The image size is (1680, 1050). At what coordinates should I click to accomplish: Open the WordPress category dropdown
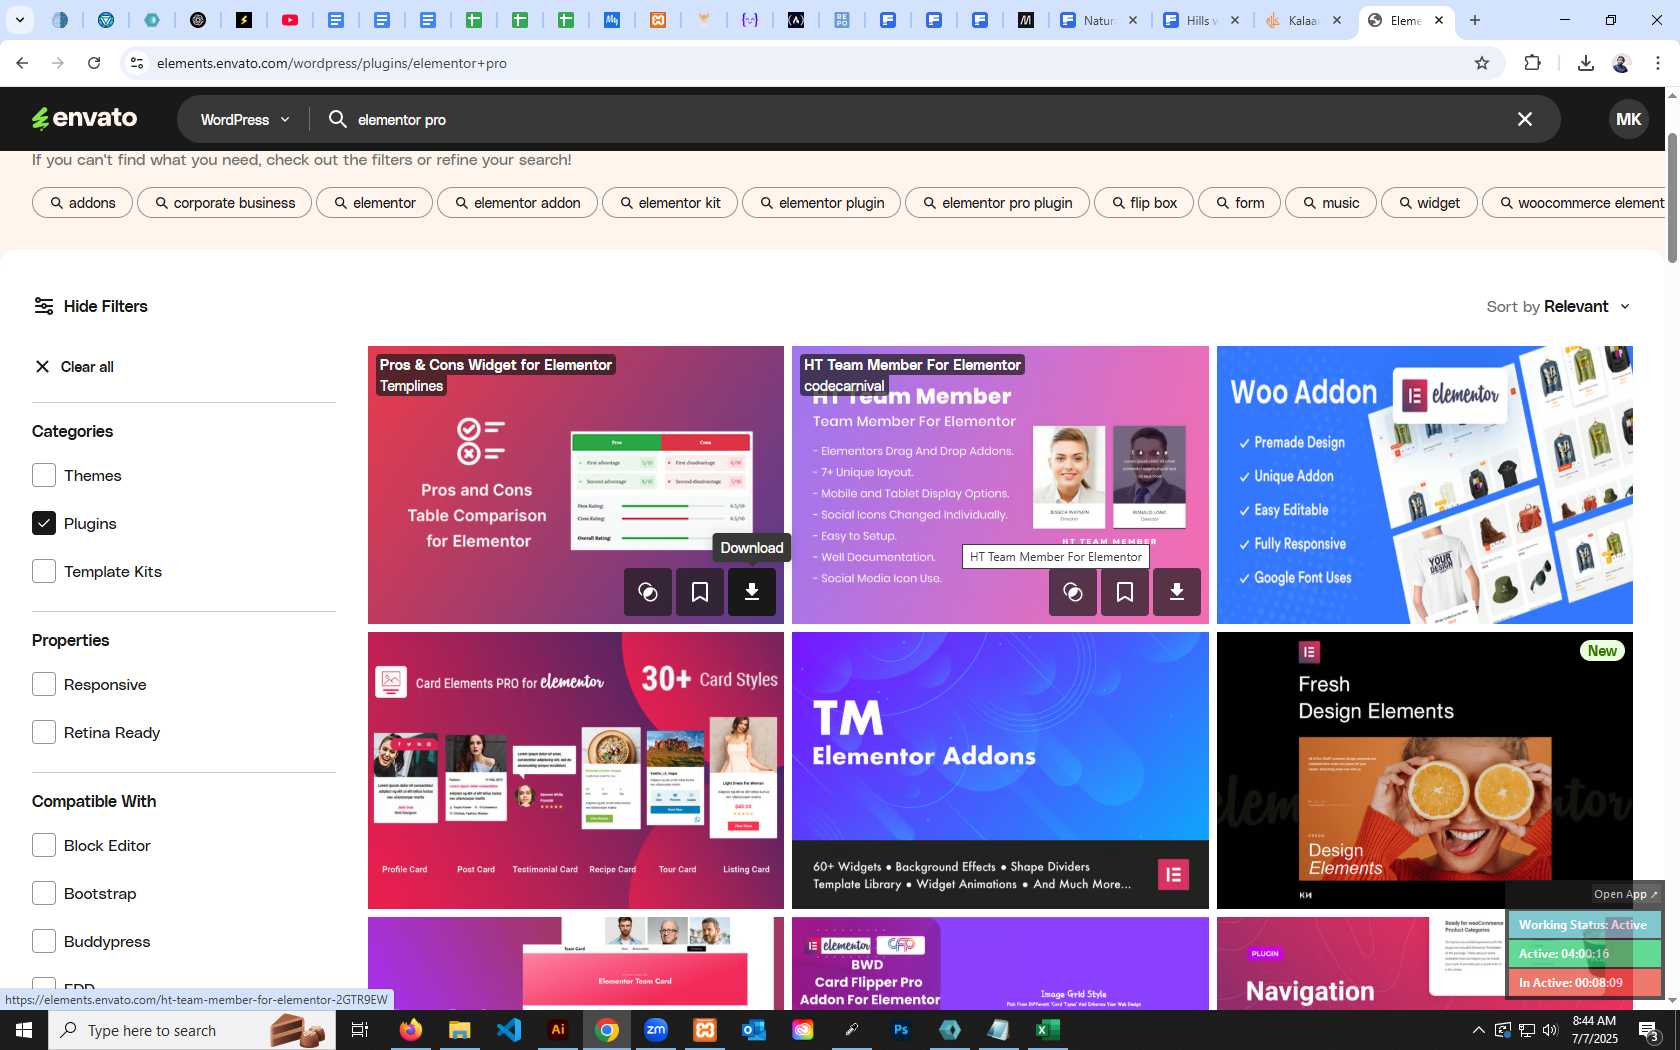[x=245, y=119]
